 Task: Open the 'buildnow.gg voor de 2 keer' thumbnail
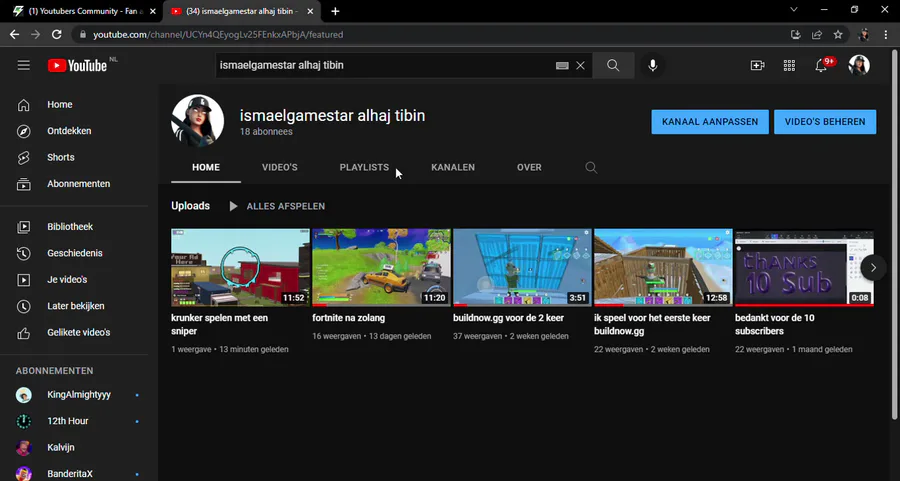point(522,267)
